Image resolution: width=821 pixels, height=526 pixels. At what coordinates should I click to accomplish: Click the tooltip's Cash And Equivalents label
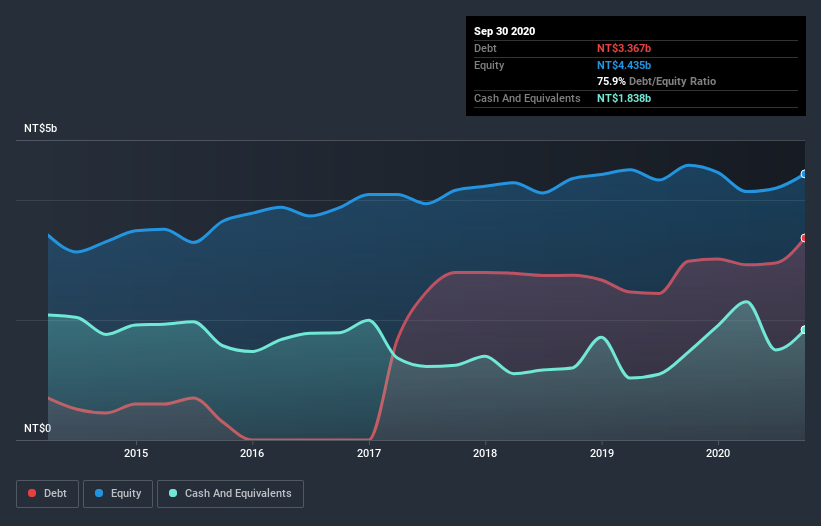(527, 98)
